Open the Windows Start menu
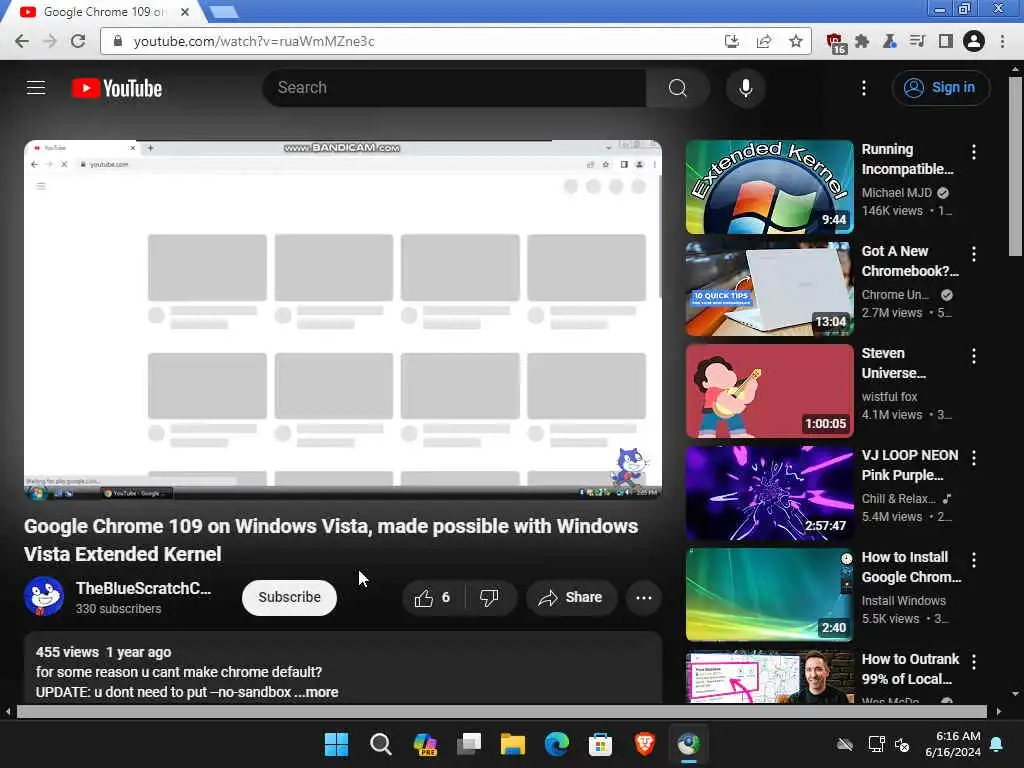 336,744
